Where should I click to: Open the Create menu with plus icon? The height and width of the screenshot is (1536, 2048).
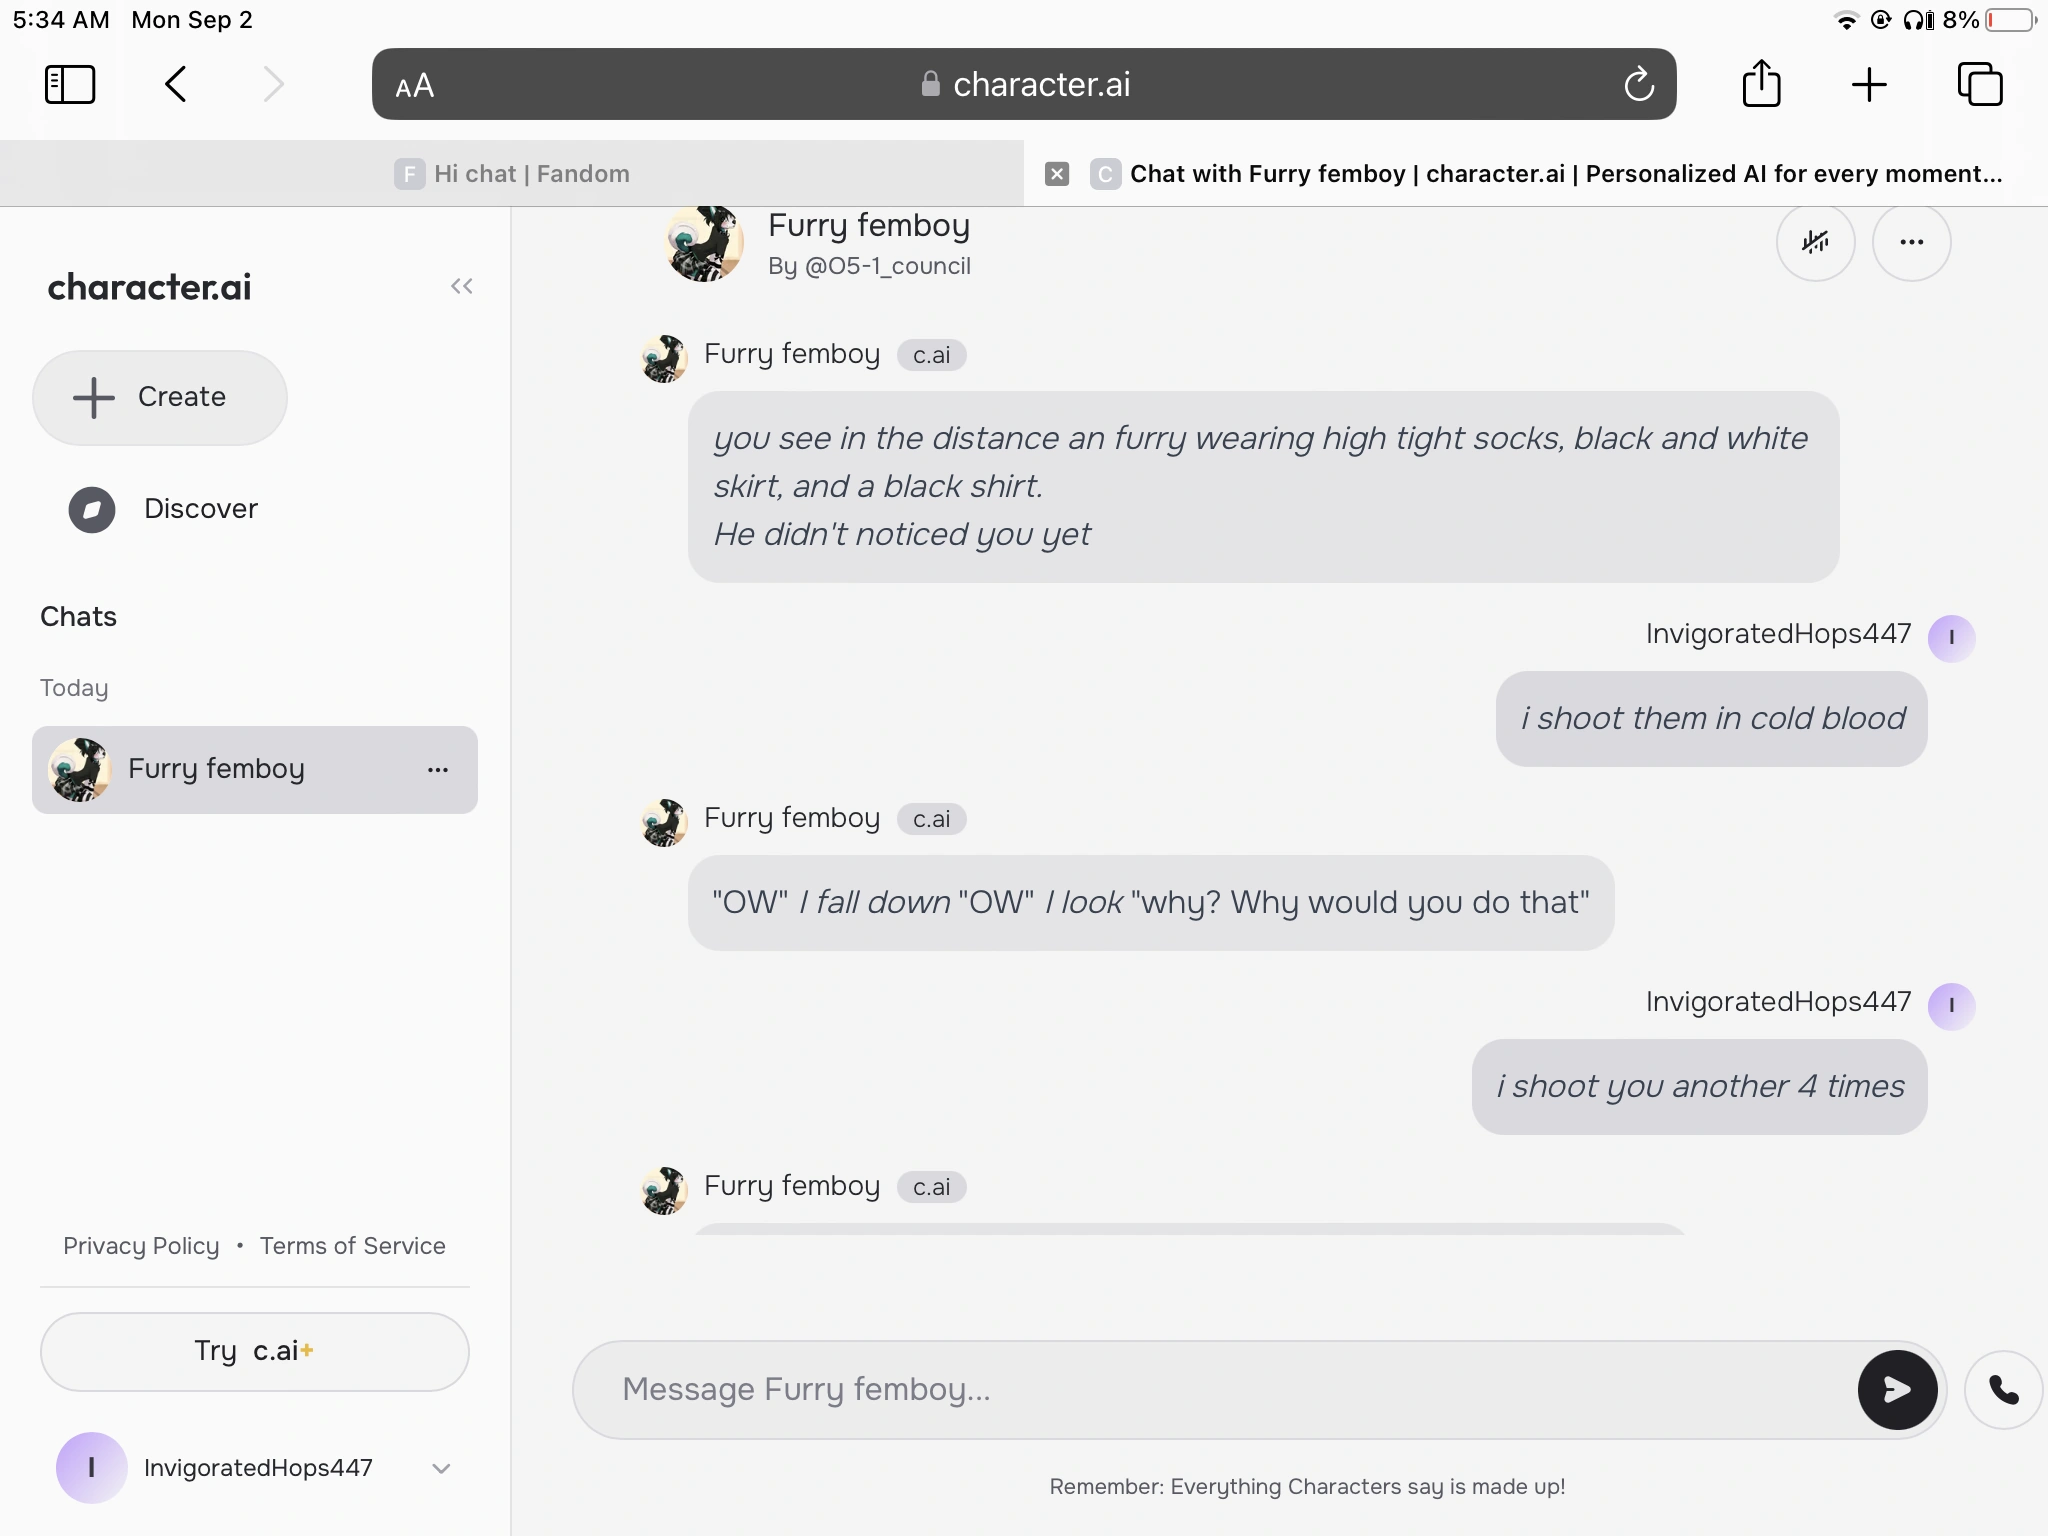pyautogui.click(x=159, y=397)
